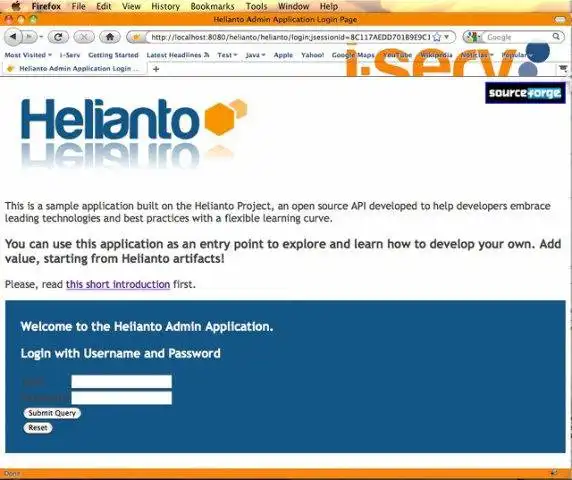Open the Yahoo! bookmark

[312, 55]
